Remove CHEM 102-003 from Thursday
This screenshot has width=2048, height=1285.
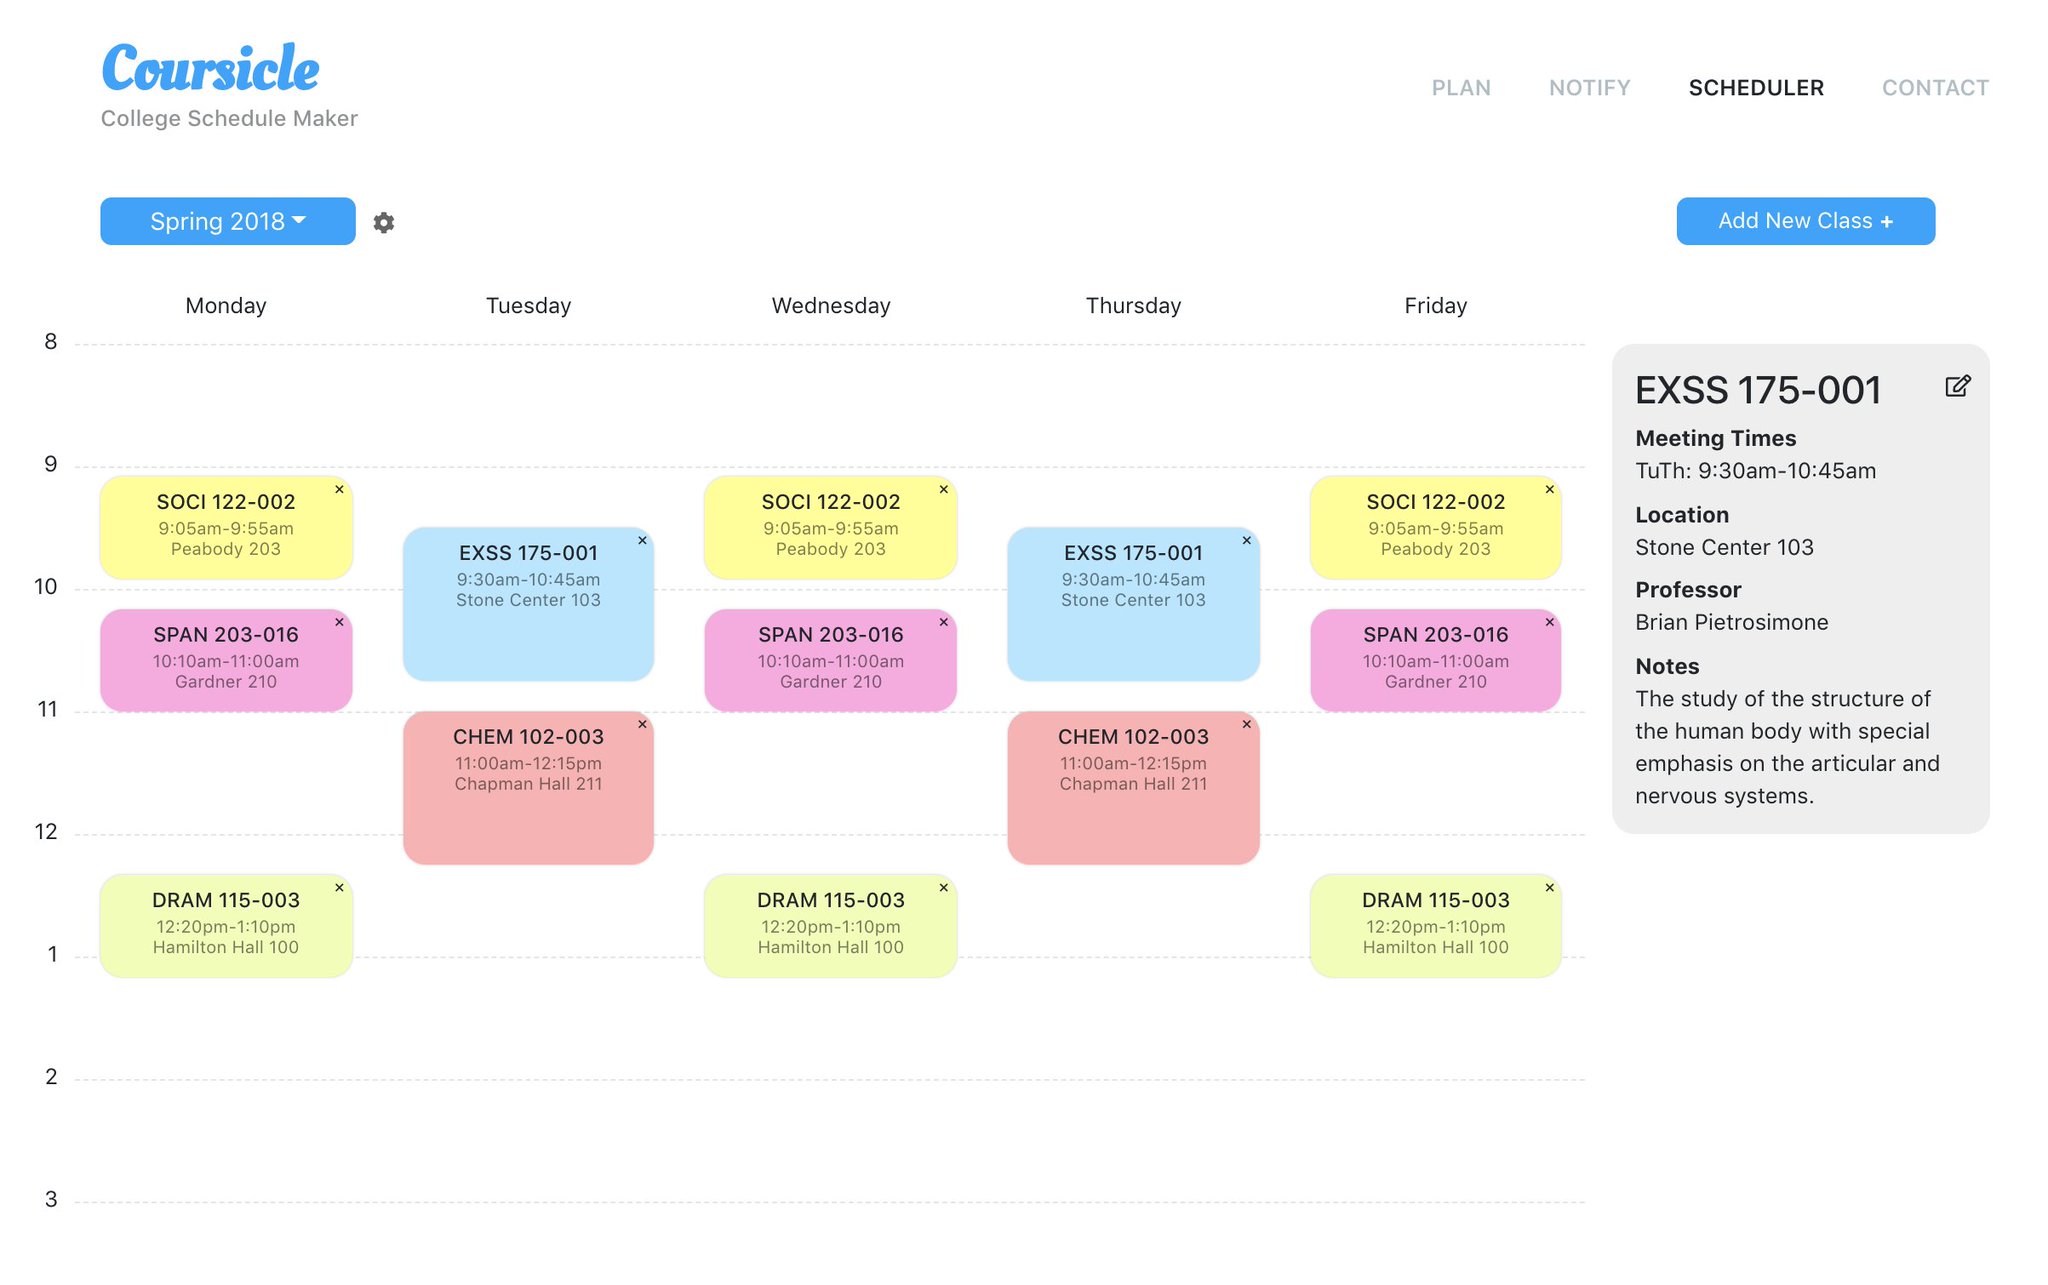(1247, 723)
